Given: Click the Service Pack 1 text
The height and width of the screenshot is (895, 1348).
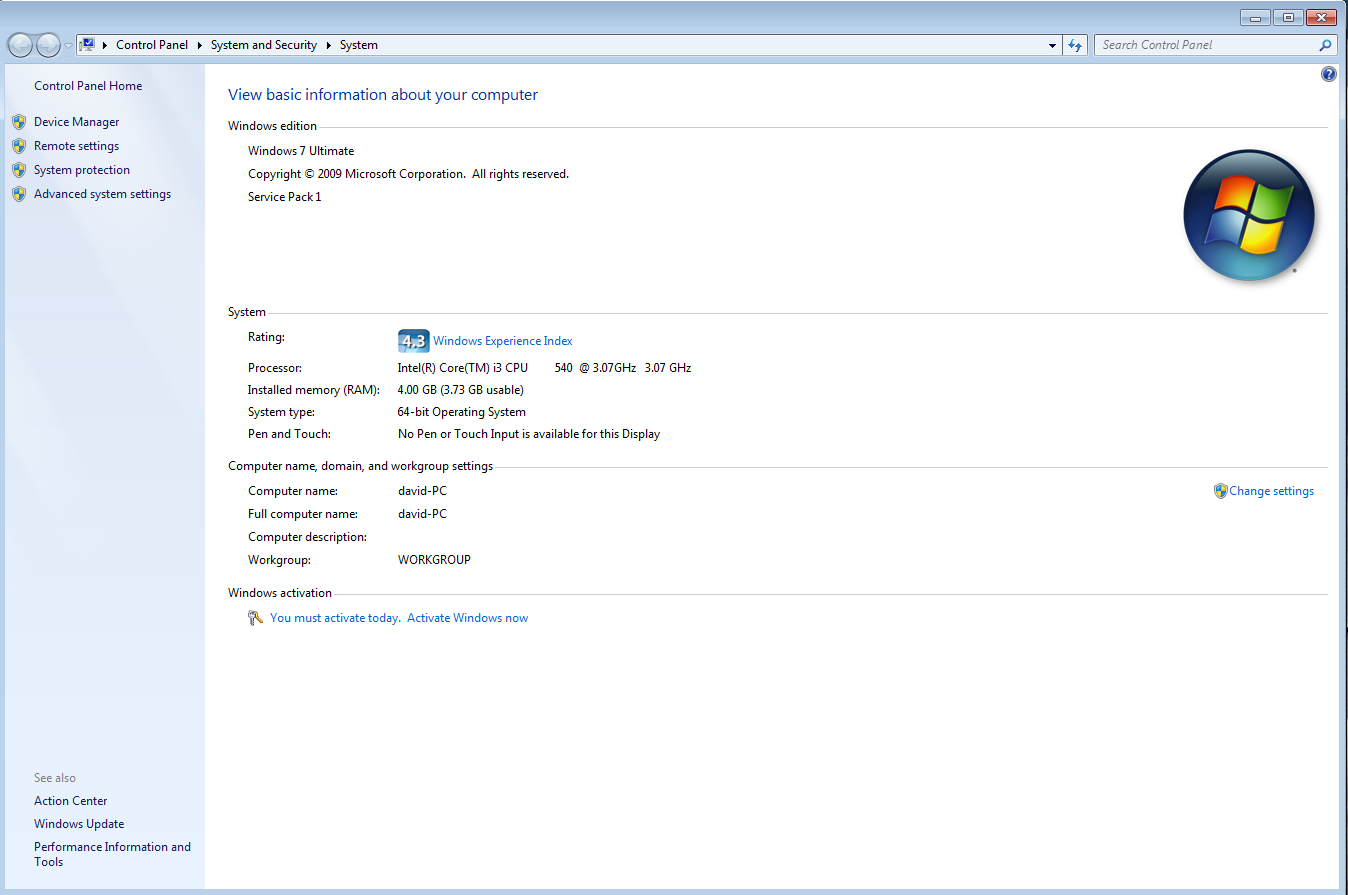Looking at the screenshot, I should 285,197.
